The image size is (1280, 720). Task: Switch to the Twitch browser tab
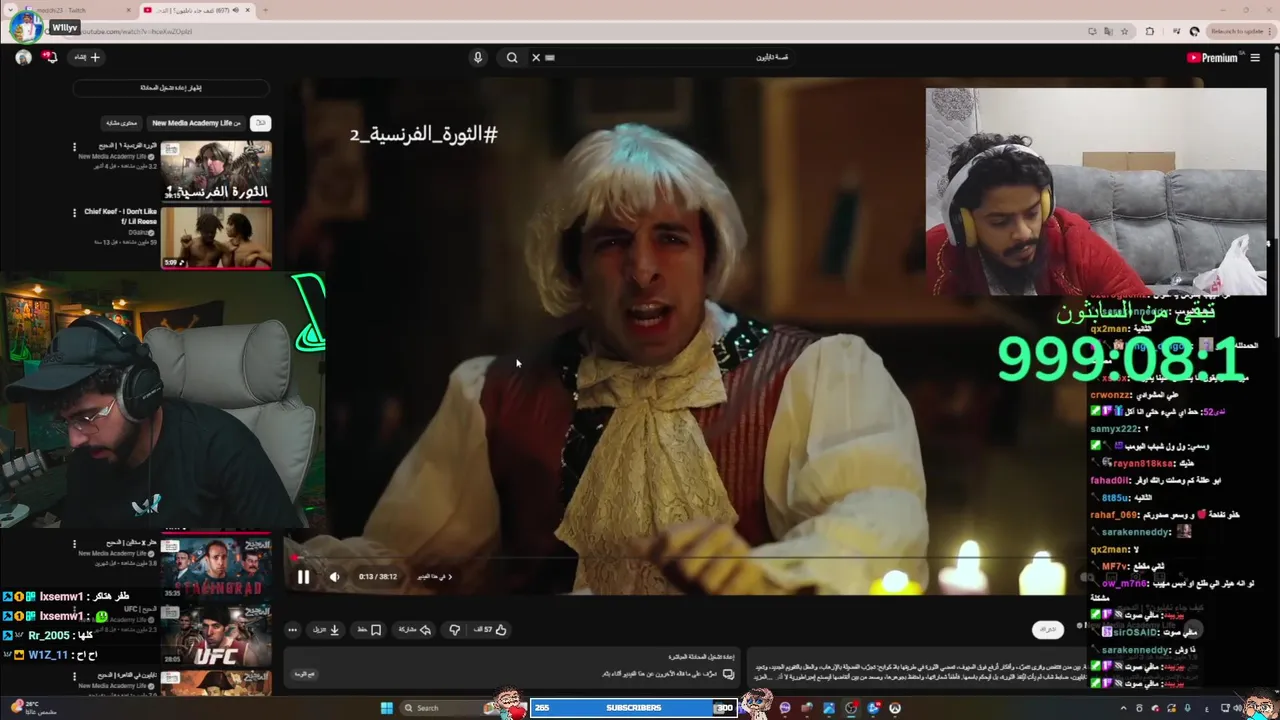coord(75,10)
